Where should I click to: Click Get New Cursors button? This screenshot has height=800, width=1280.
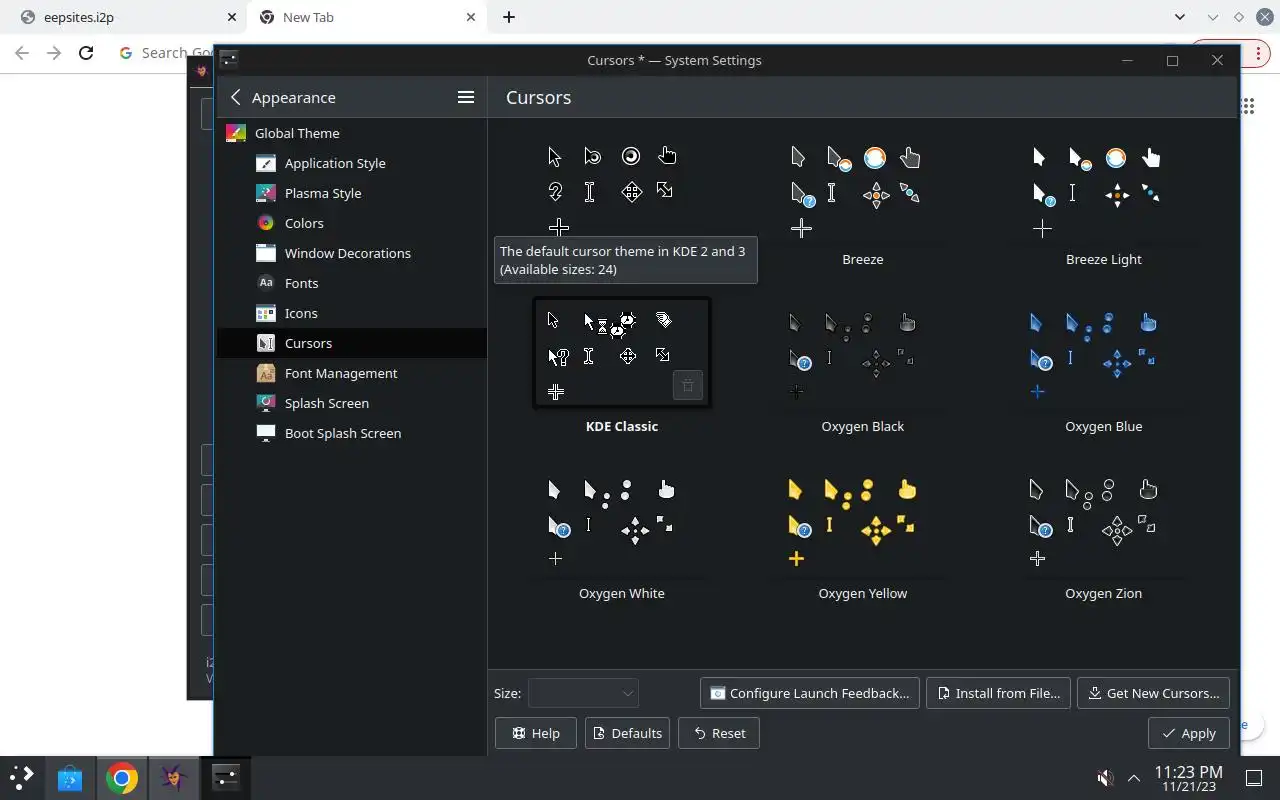pyautogui.click(x=1153, y=693)
